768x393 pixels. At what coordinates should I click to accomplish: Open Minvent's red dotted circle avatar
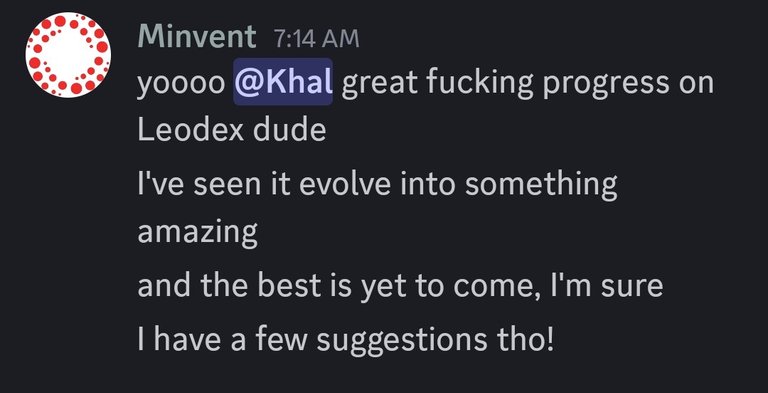[x=68, y=55]
